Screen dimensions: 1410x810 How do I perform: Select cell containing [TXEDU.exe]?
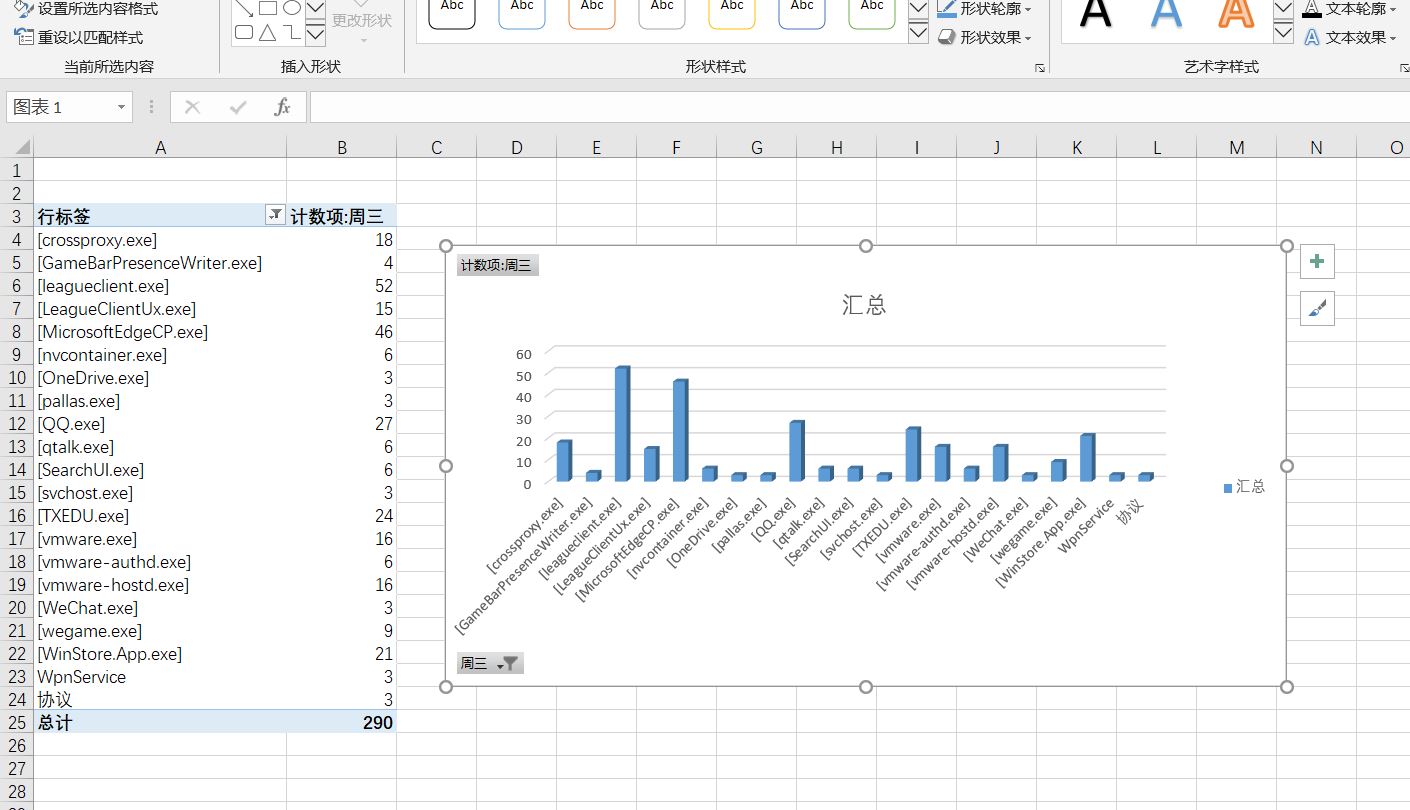[160, 516]
